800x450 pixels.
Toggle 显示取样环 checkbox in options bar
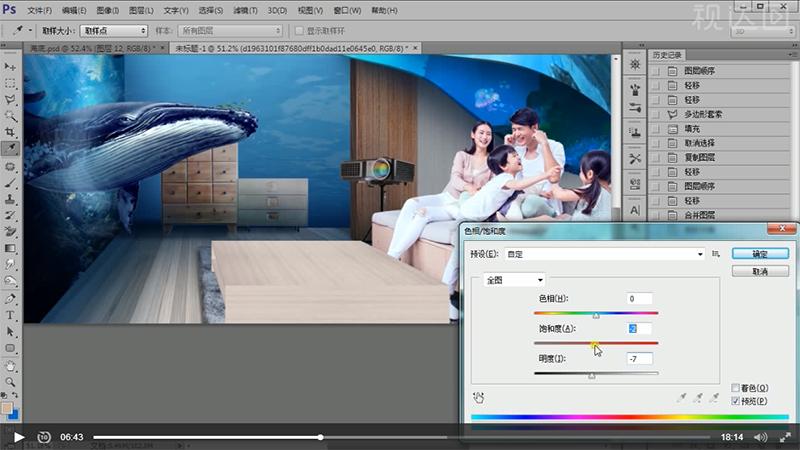click(x=299, y=31)
